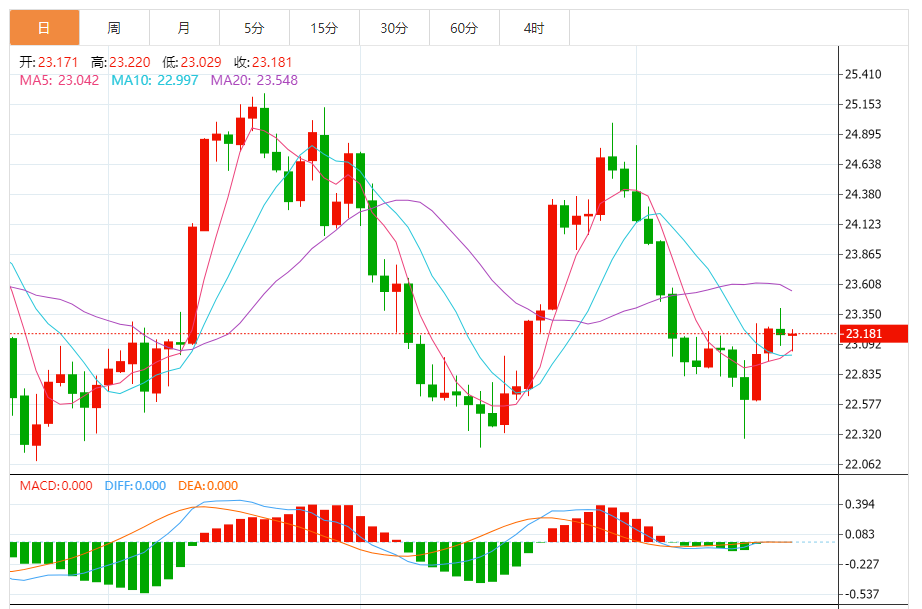This screenshot has width=922, height=609.
Task: Switch to the 月 monthly tab
Action: [184, 28]
